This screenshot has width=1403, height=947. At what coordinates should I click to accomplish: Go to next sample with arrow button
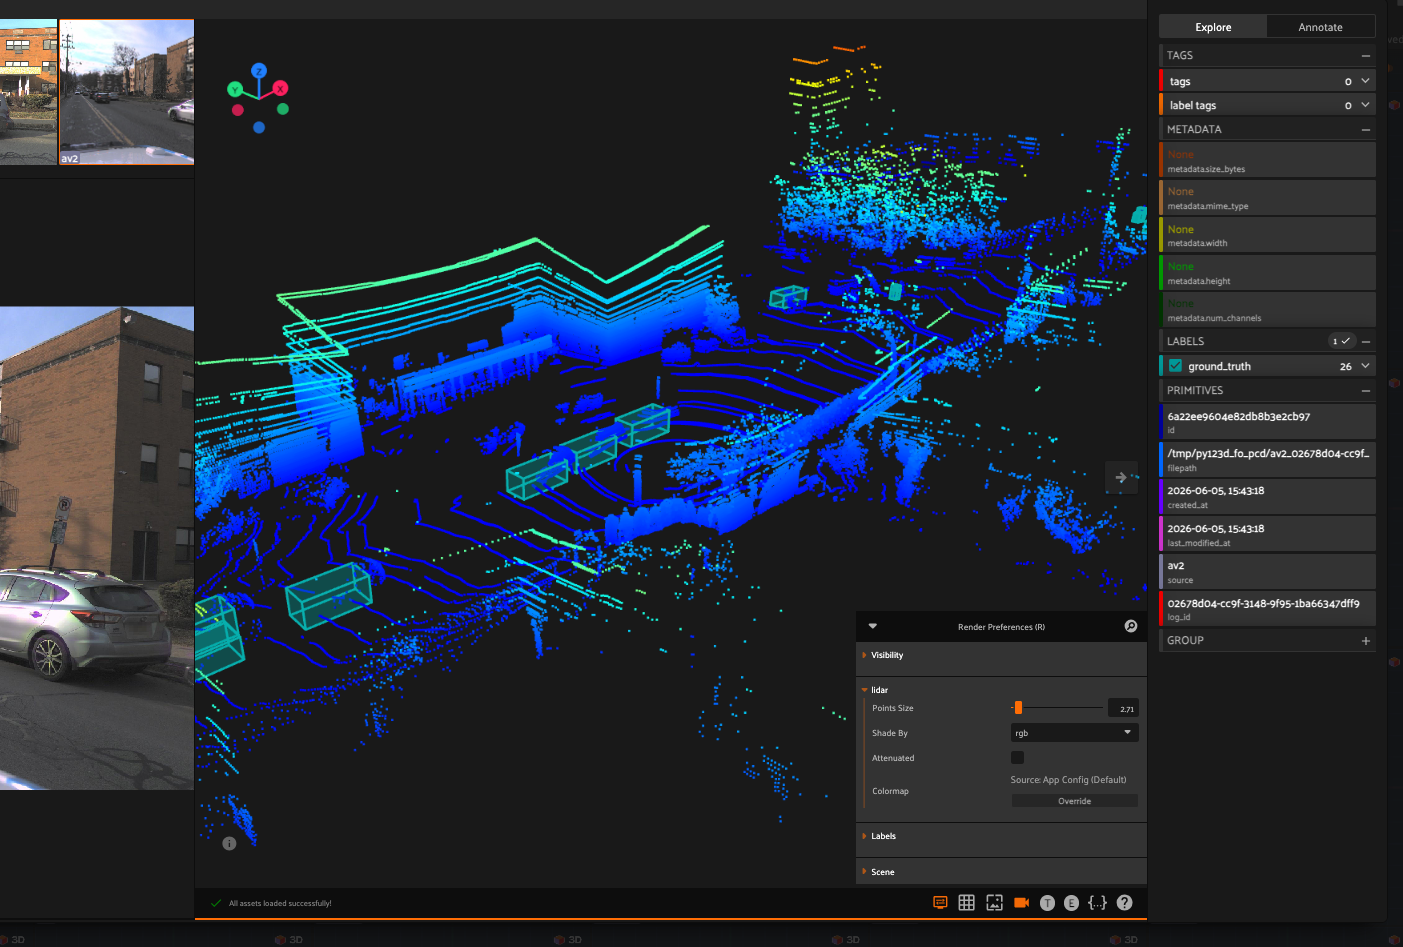(x=1120, y=478)
